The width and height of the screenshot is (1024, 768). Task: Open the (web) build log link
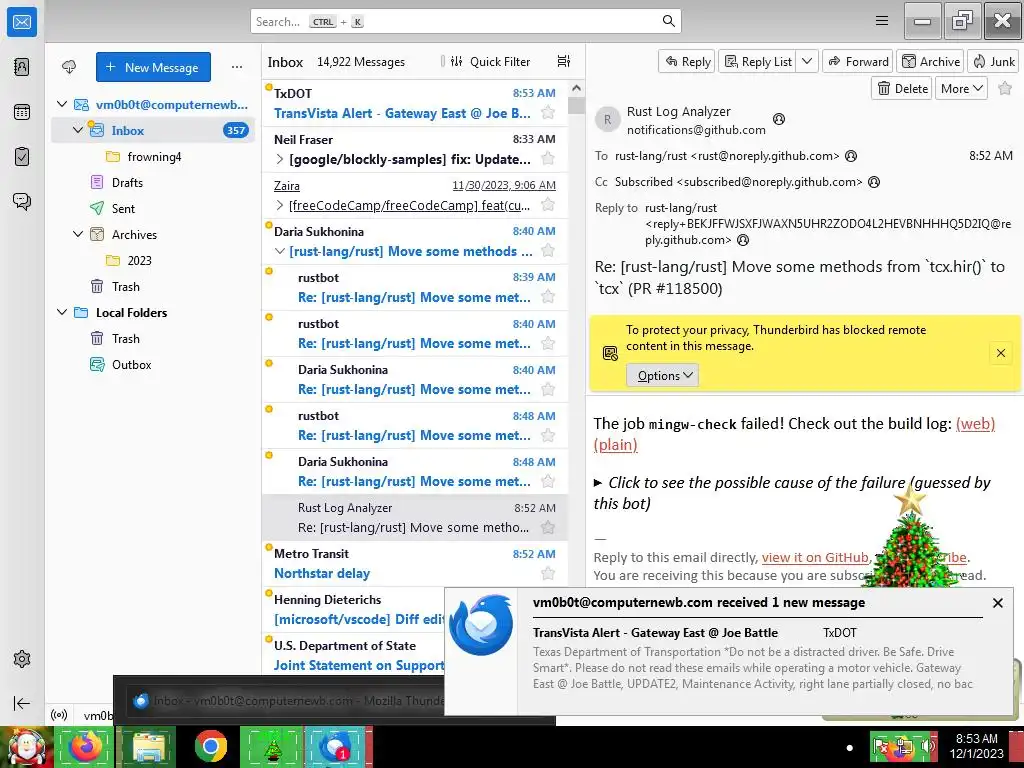975,423
